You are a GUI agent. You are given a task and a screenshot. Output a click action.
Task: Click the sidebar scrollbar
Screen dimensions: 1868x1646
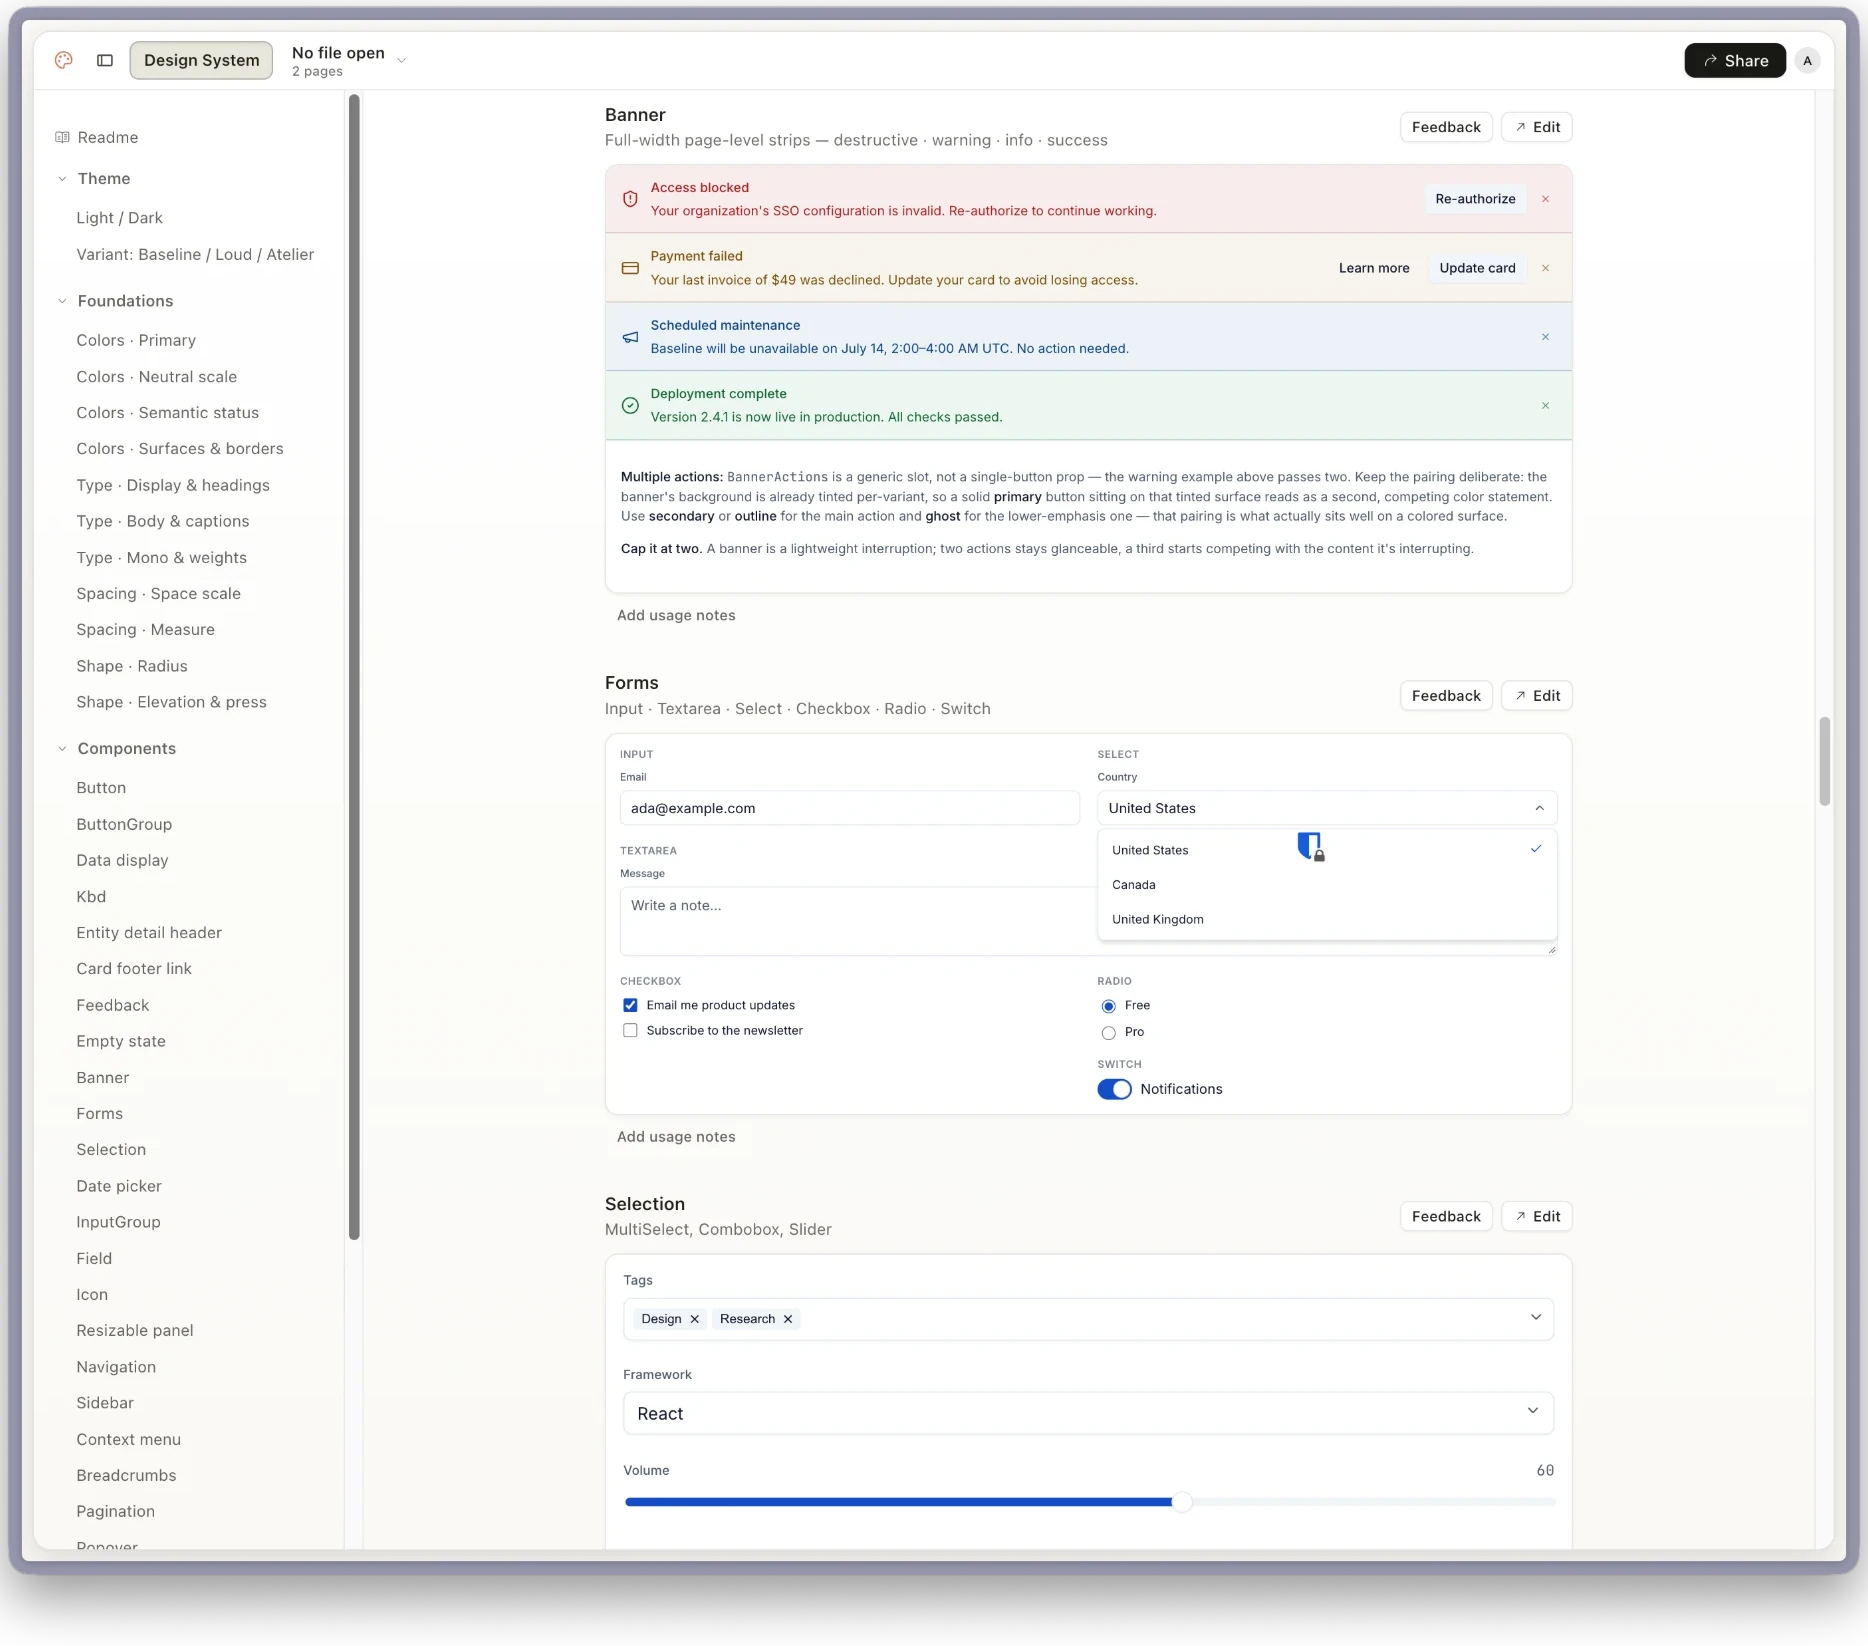(354, 667)
